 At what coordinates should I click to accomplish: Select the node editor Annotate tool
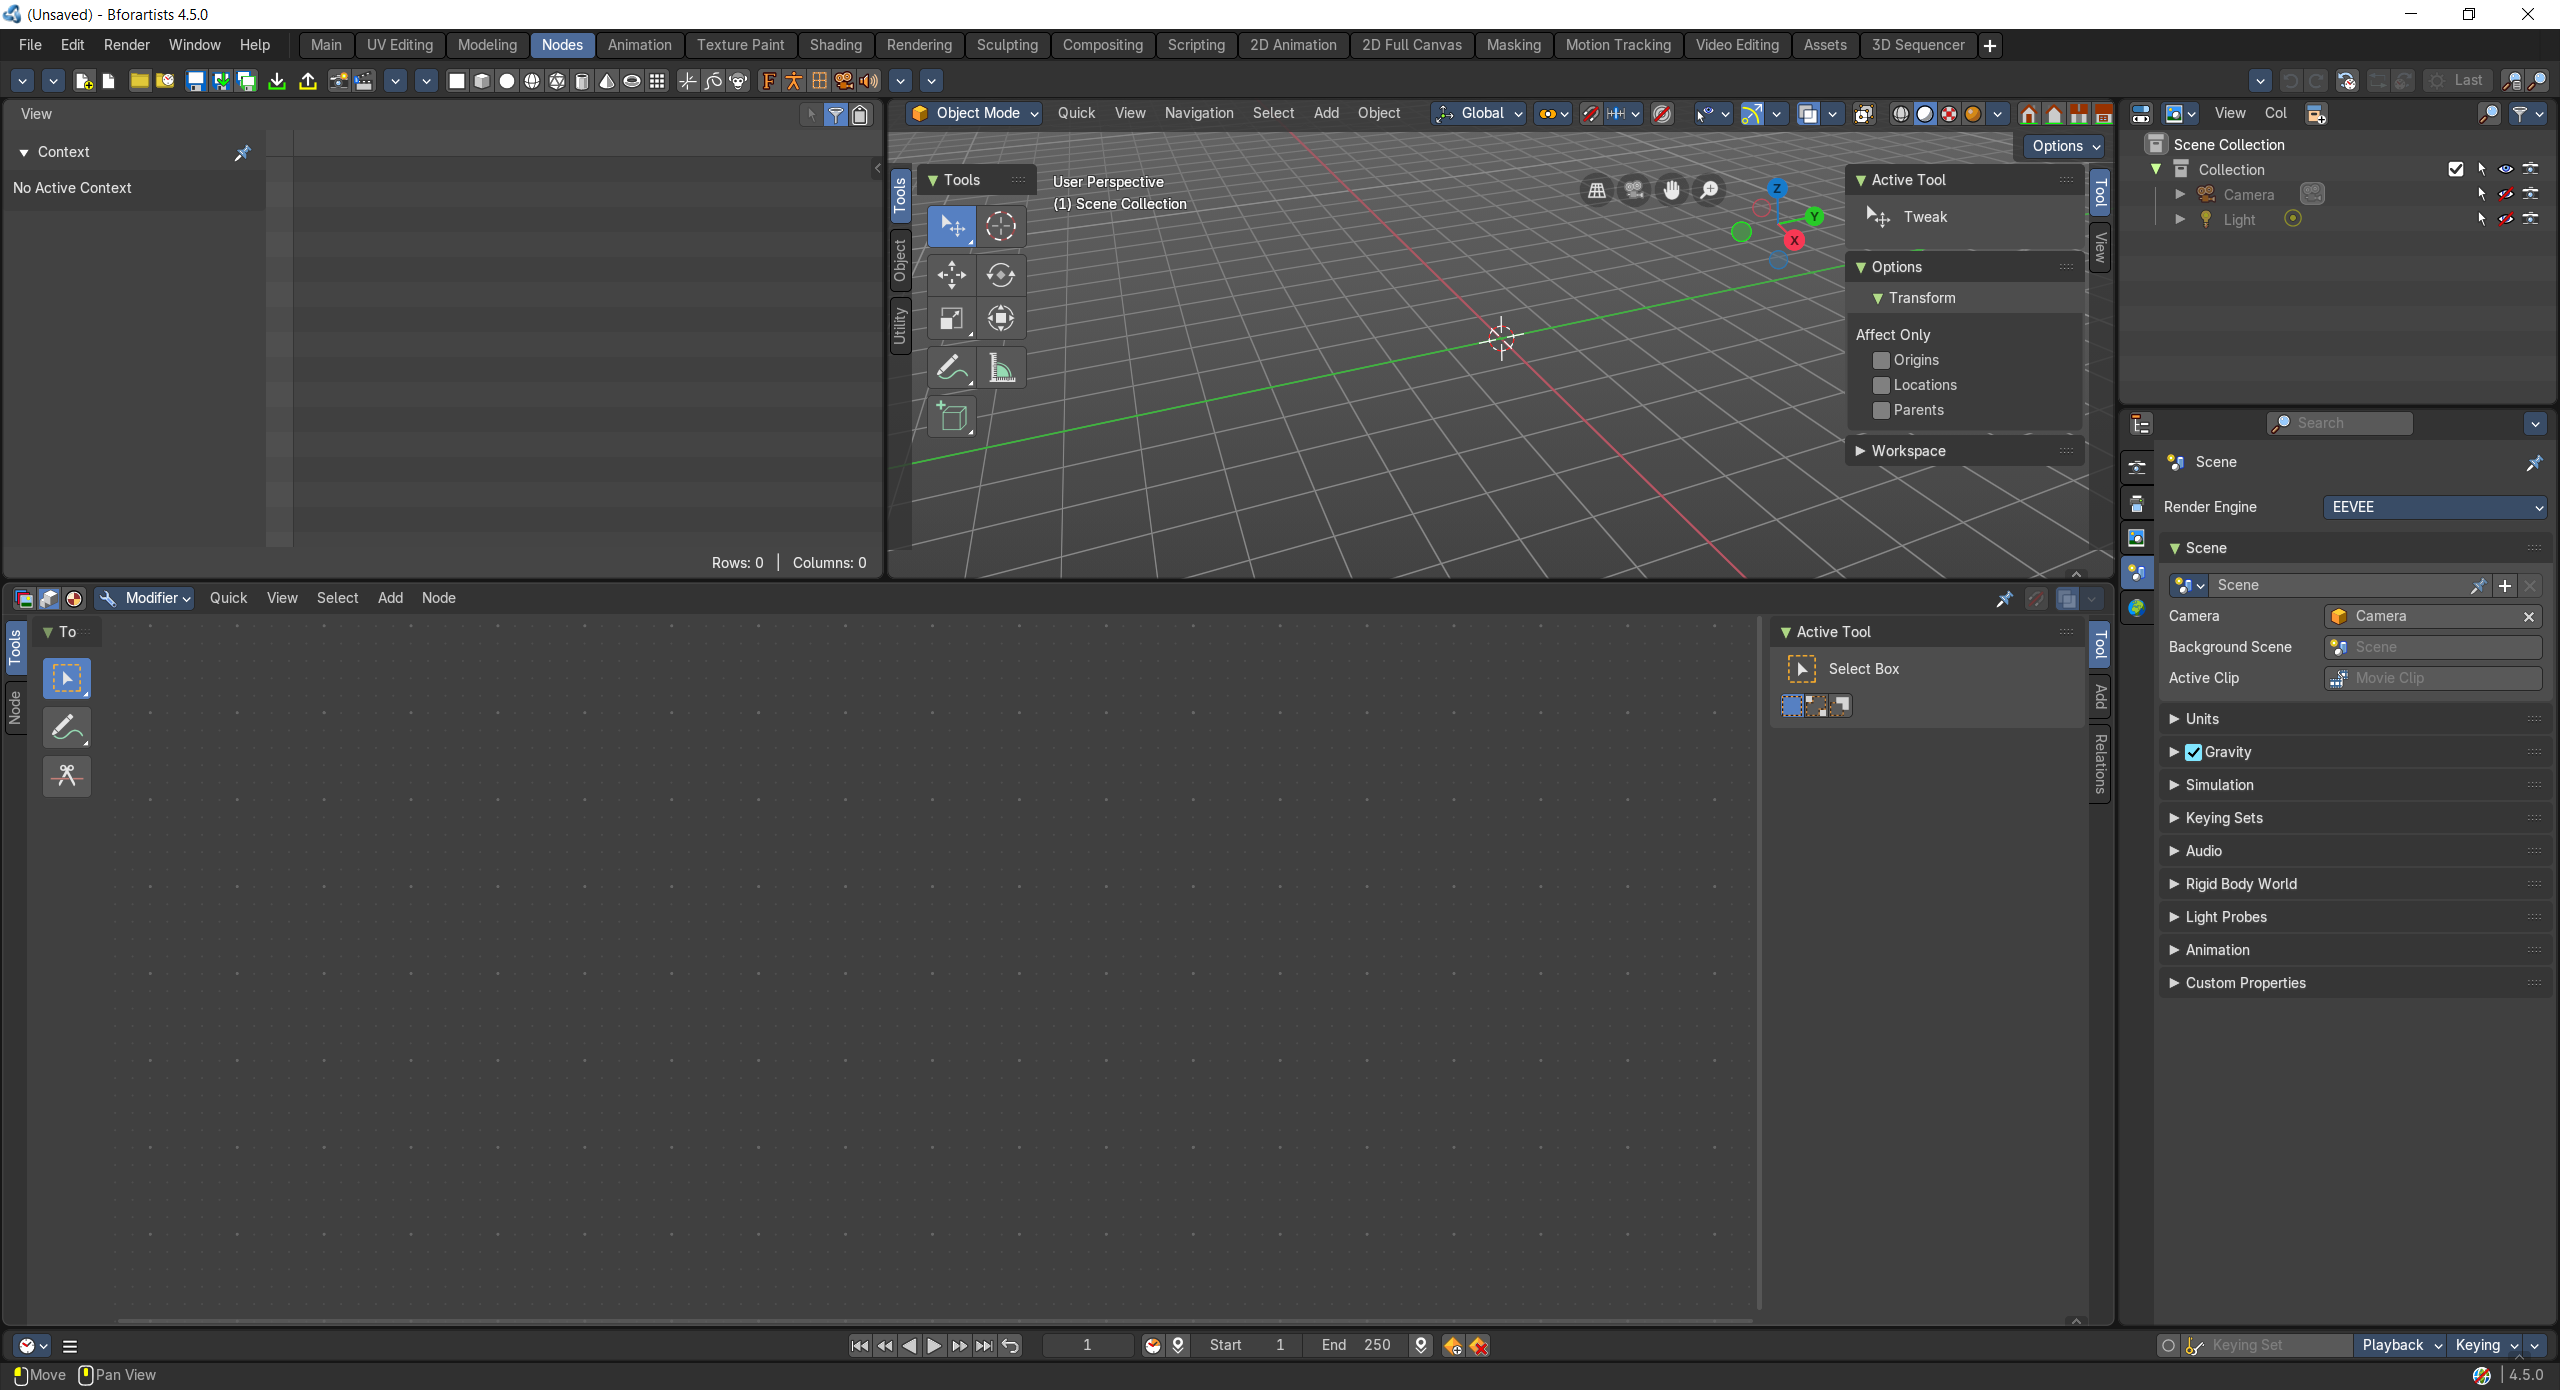click(x=67, y=727)
